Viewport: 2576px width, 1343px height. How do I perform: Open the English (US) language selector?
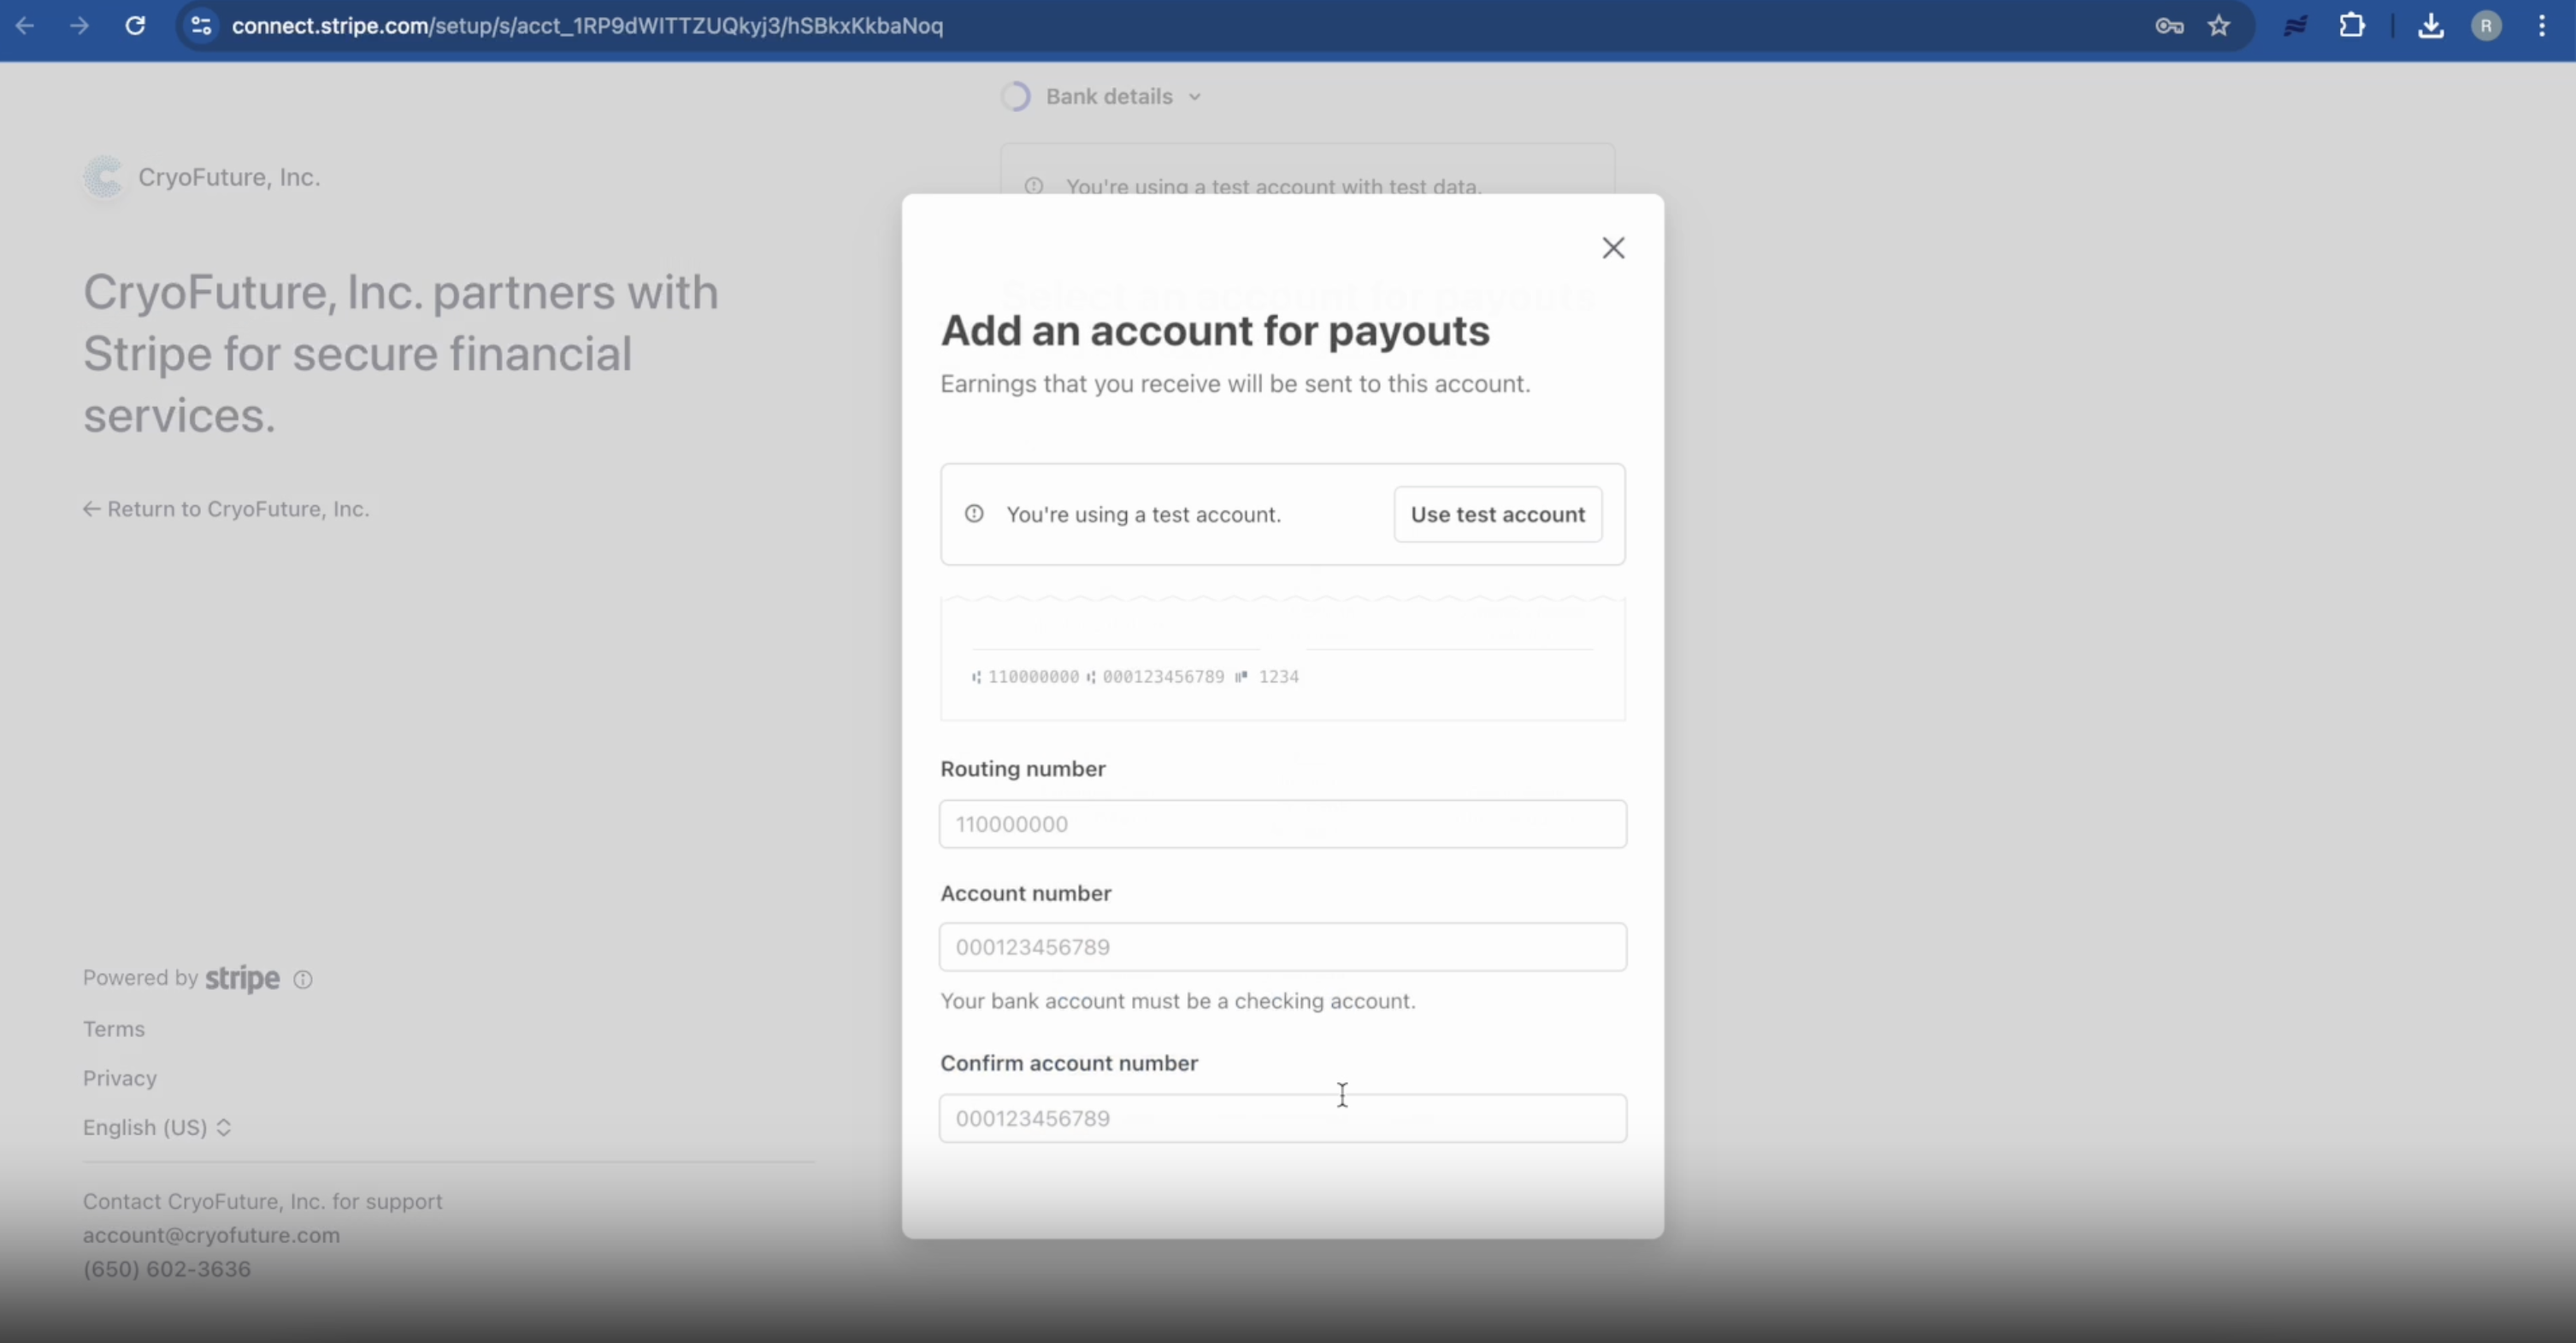[156, 1127]
